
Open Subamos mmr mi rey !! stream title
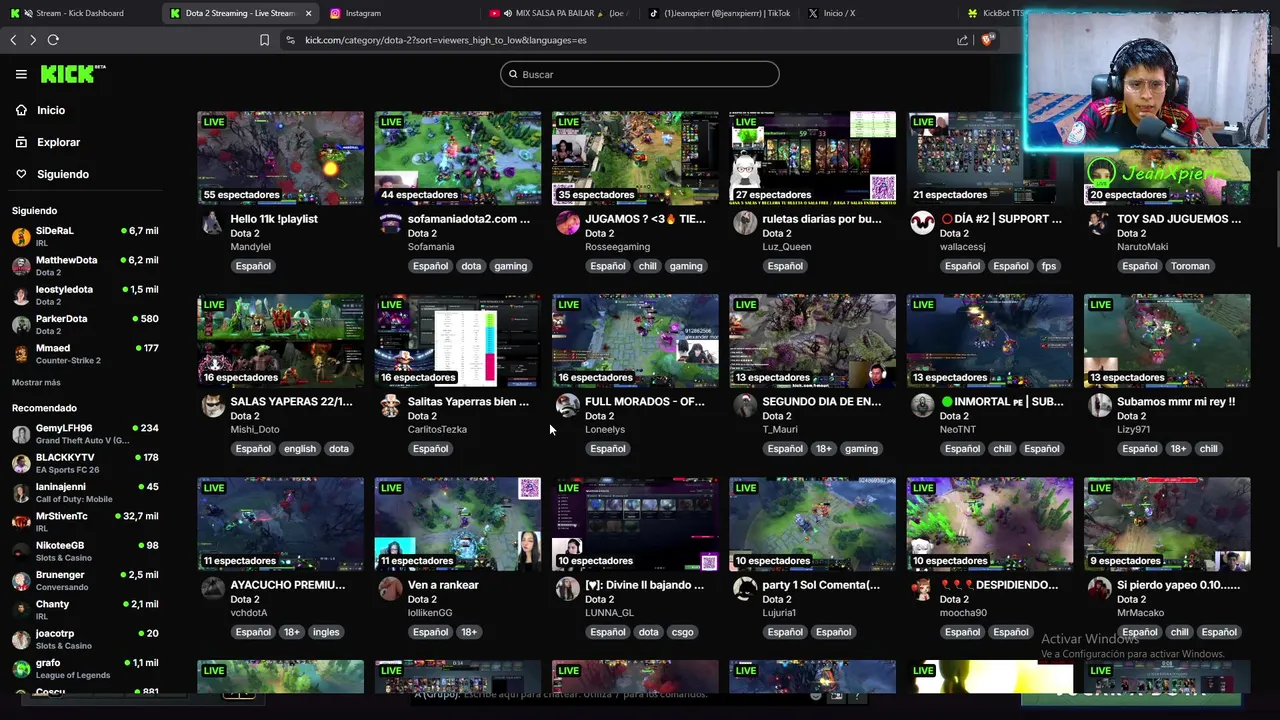click(x=1176, y=402)
